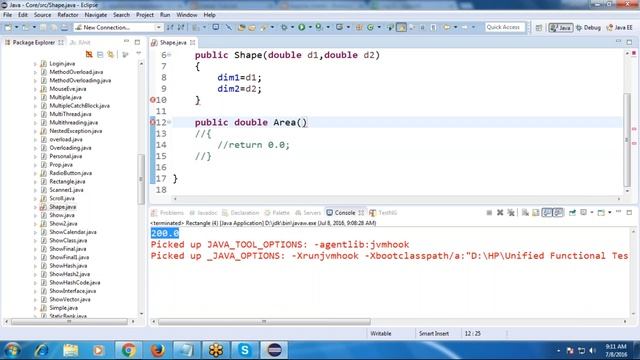Screen dimensions: 640x360
Task: Expand the Shape.java tree node
Action: point(35,207)
